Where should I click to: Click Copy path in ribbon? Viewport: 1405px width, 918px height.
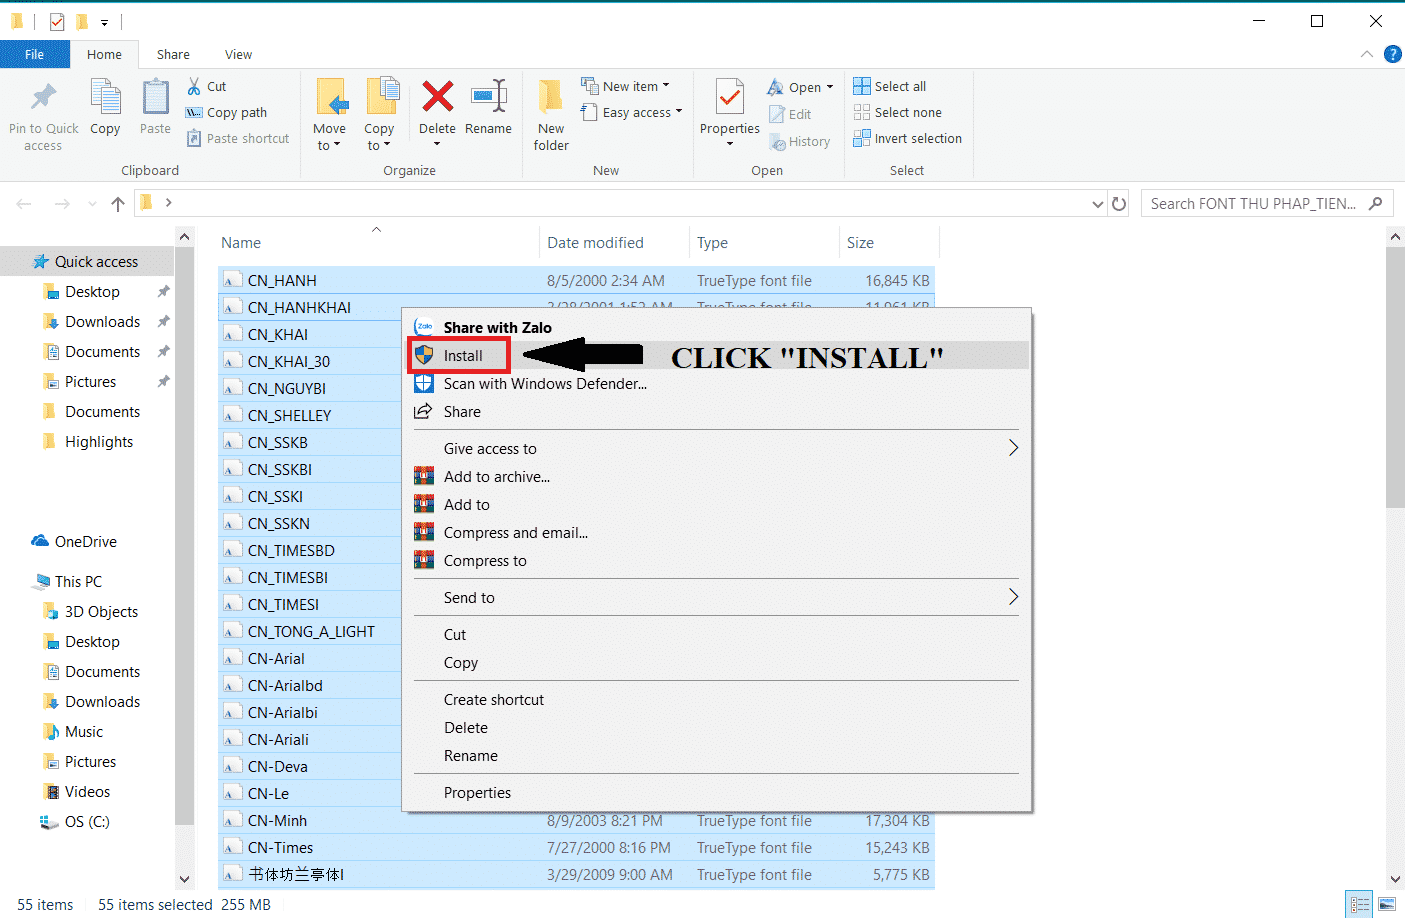click(x=226, y=113)
